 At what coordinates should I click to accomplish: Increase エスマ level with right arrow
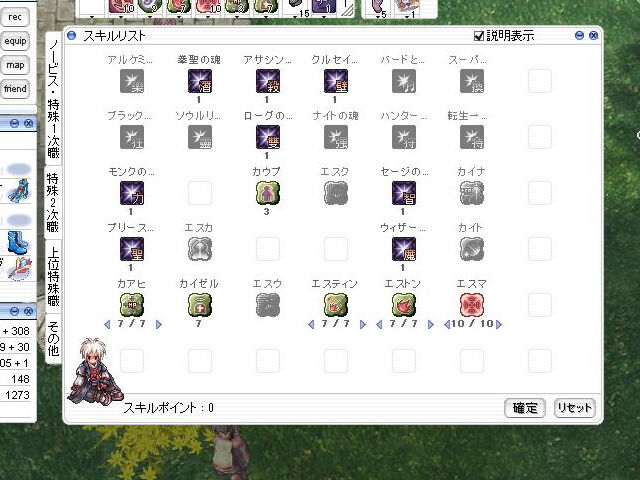[498, 324]
